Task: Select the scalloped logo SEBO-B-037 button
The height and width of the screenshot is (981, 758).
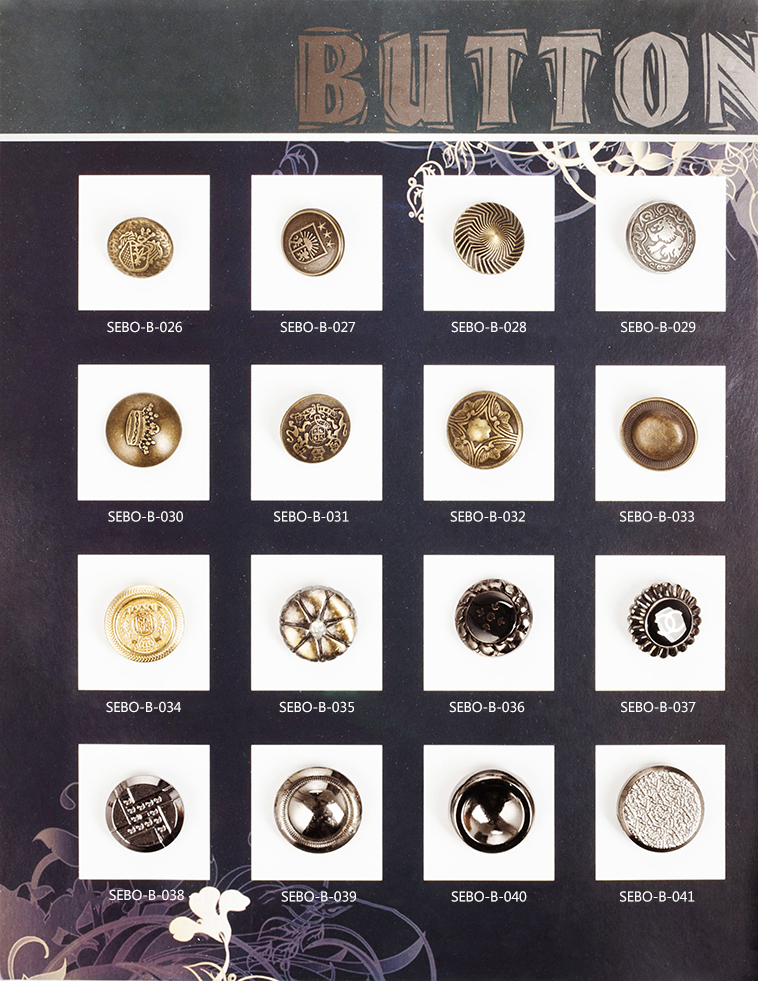Action: click(664, 619)
